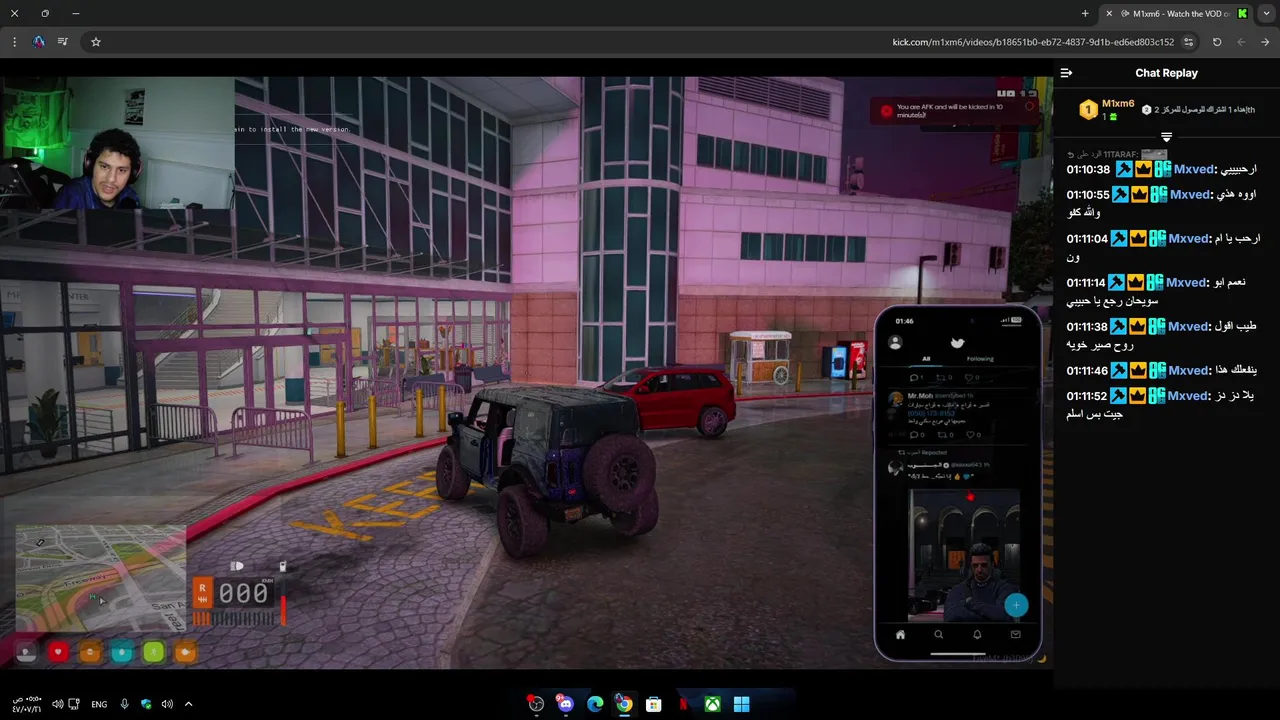The height and width of the screenshot is (720, 1280).
Task: Click the green HUD status icon
Action: [x=153, y=652]
